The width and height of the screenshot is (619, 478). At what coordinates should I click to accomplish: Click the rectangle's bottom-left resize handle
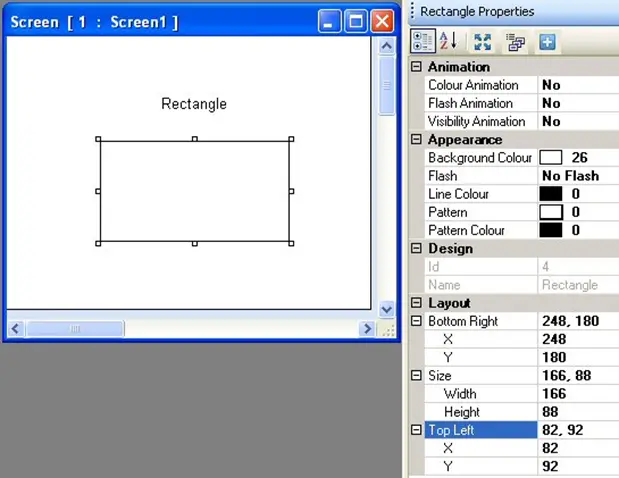(x=98, y=244)
